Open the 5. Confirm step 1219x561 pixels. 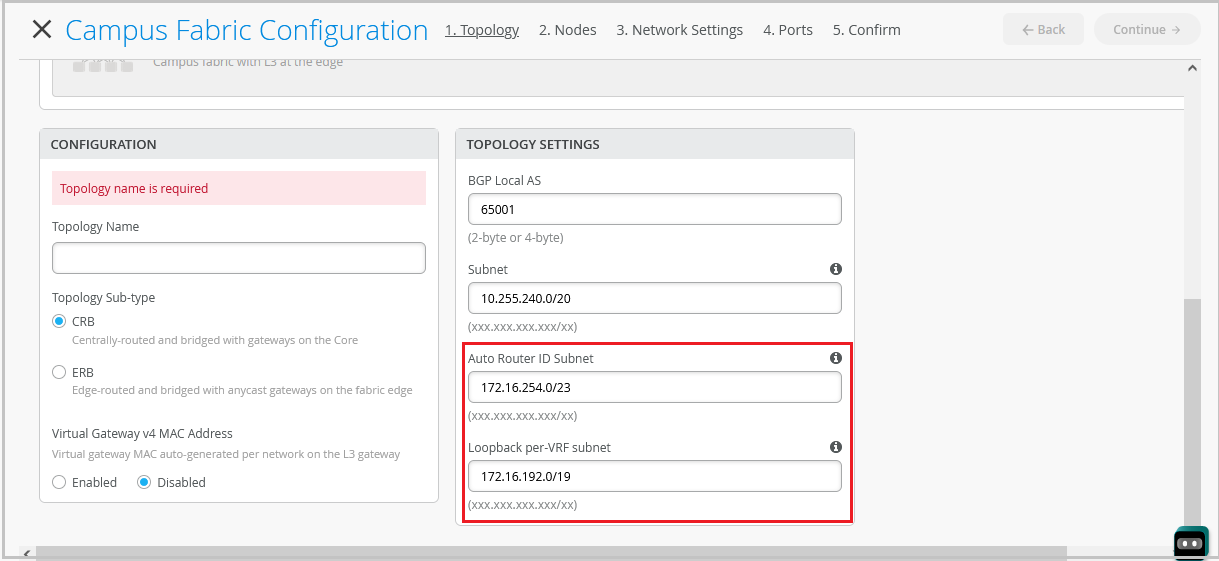pyautogui.click(x=866, y=30)
